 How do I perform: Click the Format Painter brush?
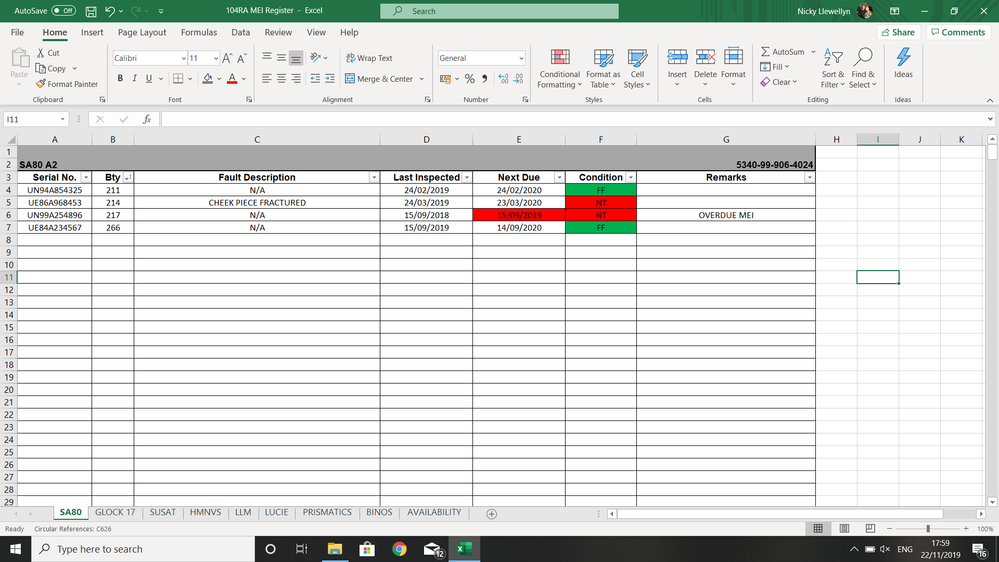41,84
